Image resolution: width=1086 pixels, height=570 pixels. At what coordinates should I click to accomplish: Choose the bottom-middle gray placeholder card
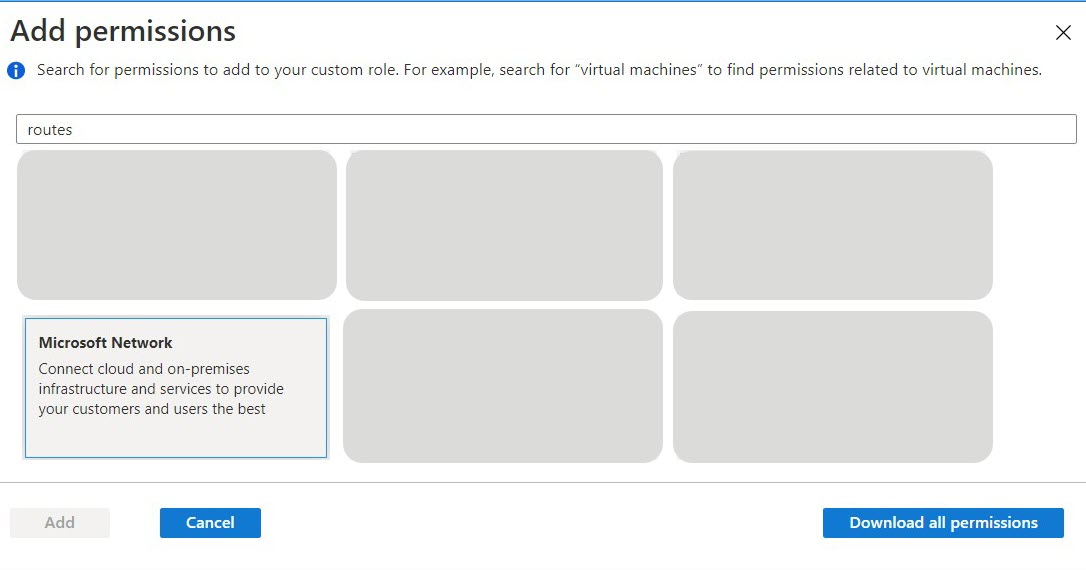click(x=503, y=386)
